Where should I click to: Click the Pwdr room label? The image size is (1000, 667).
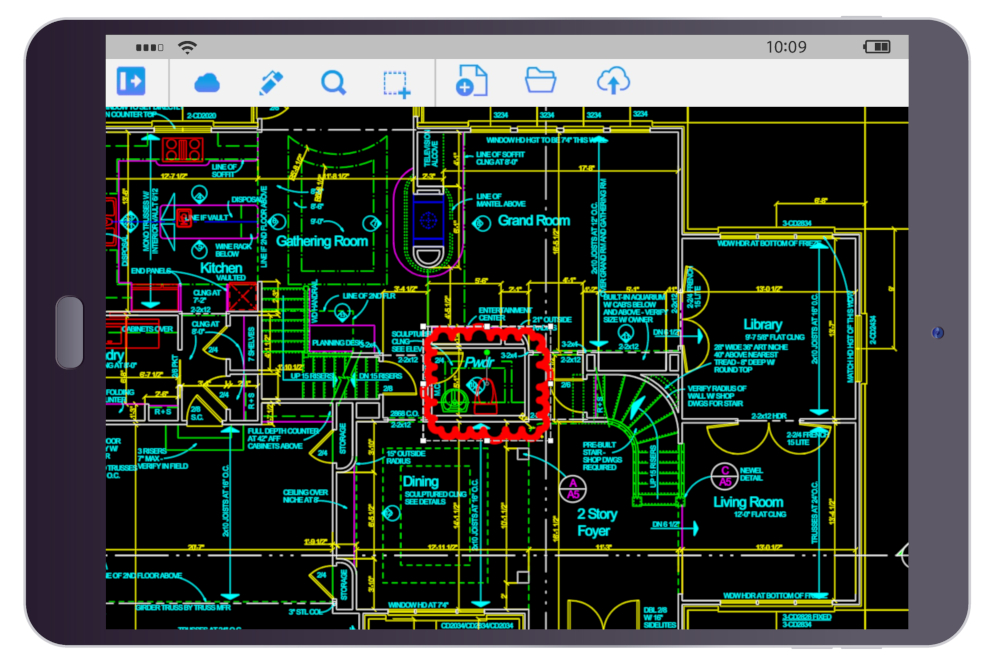pyautogui.click(x=479, y=363)
